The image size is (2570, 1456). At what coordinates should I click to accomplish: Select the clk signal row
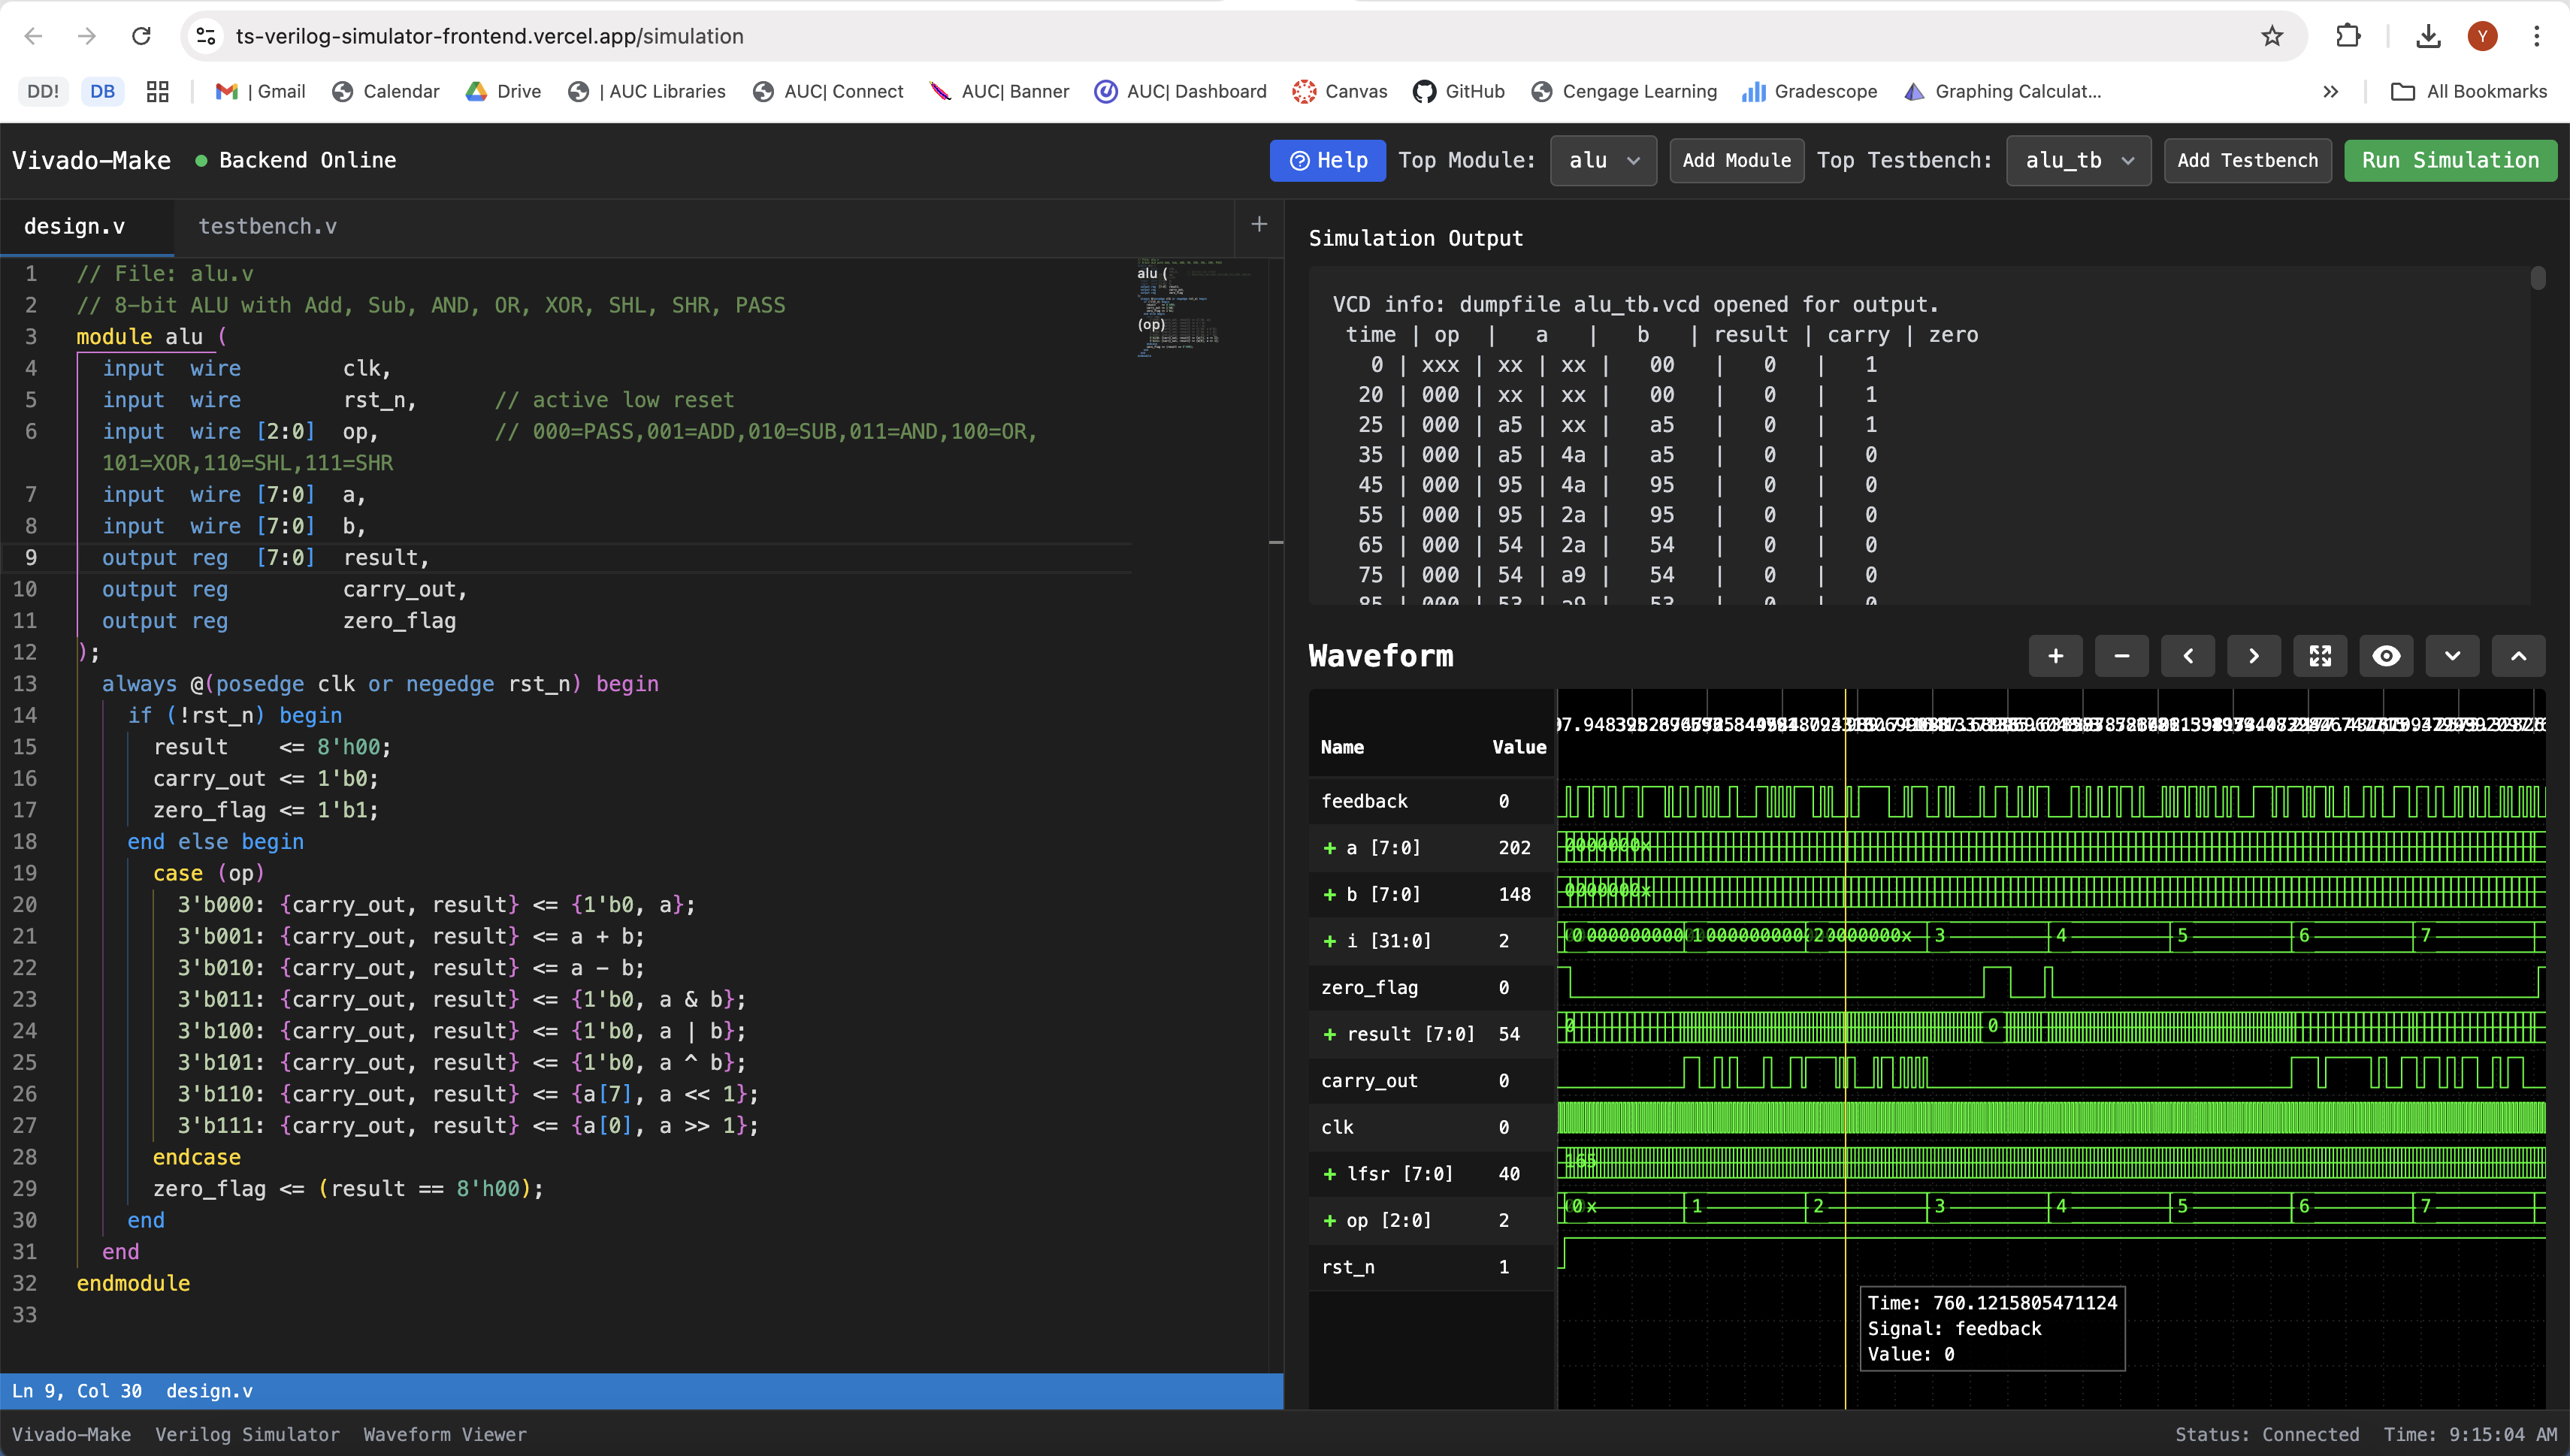1432,1127
